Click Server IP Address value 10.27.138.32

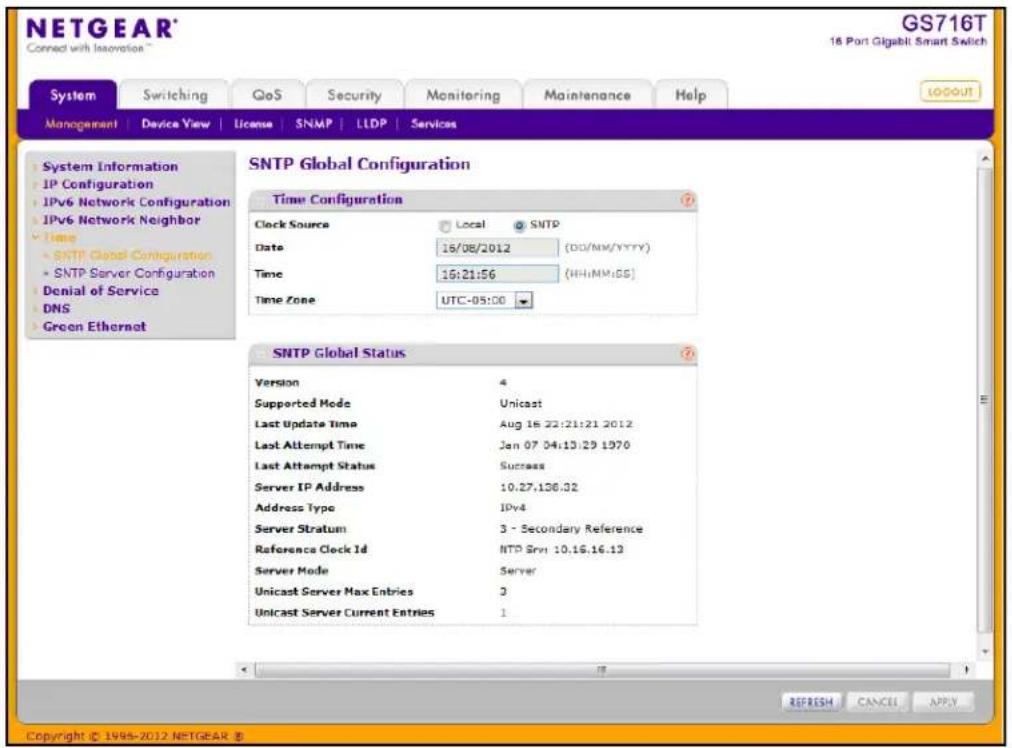pos(539,487)
